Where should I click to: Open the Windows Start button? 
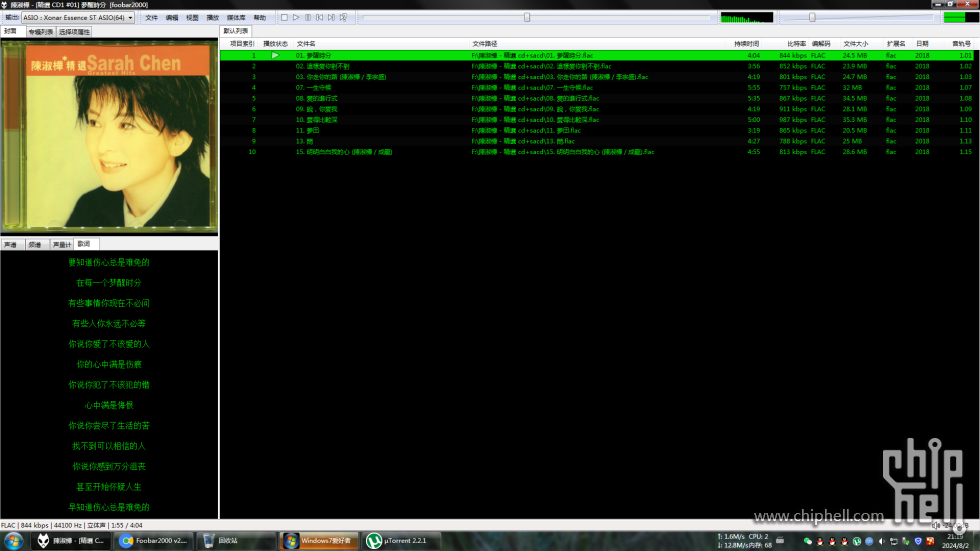point(13,541)
